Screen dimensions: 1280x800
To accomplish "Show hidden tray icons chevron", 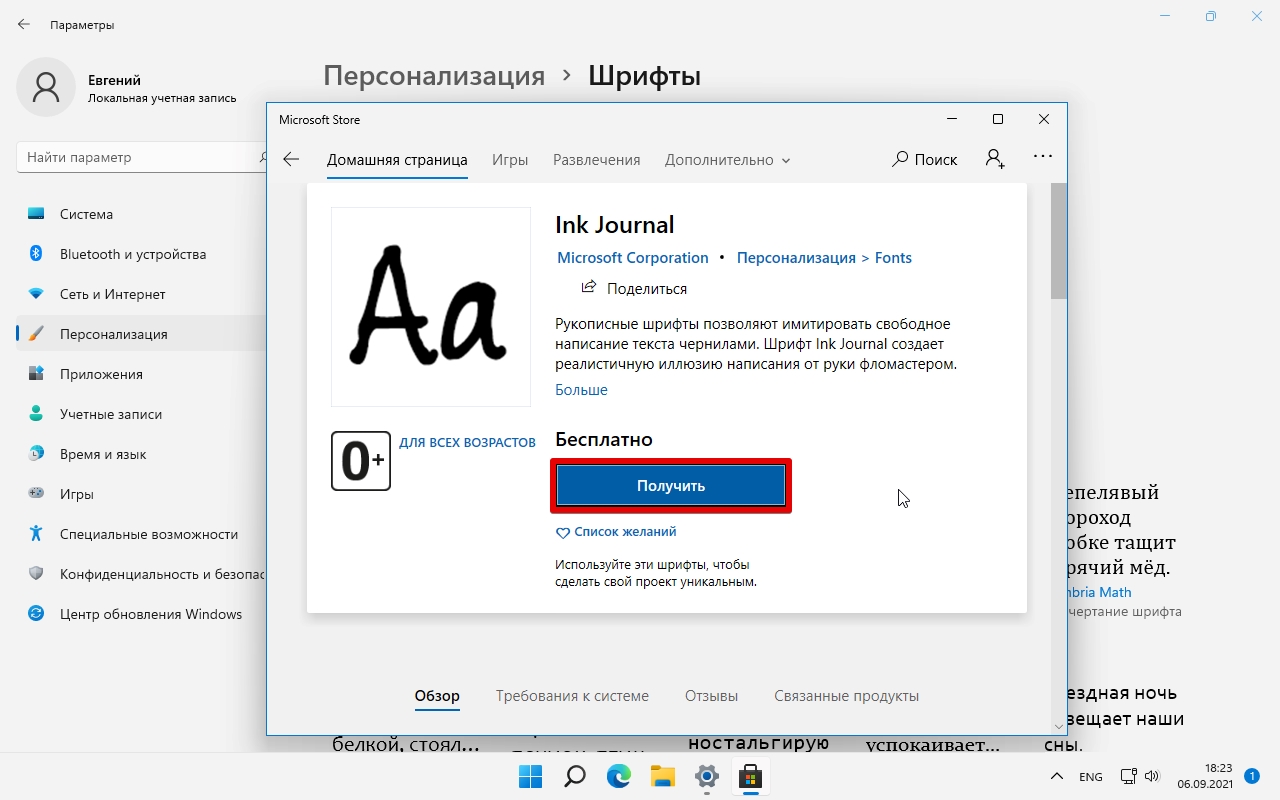I will point(1056,777).
